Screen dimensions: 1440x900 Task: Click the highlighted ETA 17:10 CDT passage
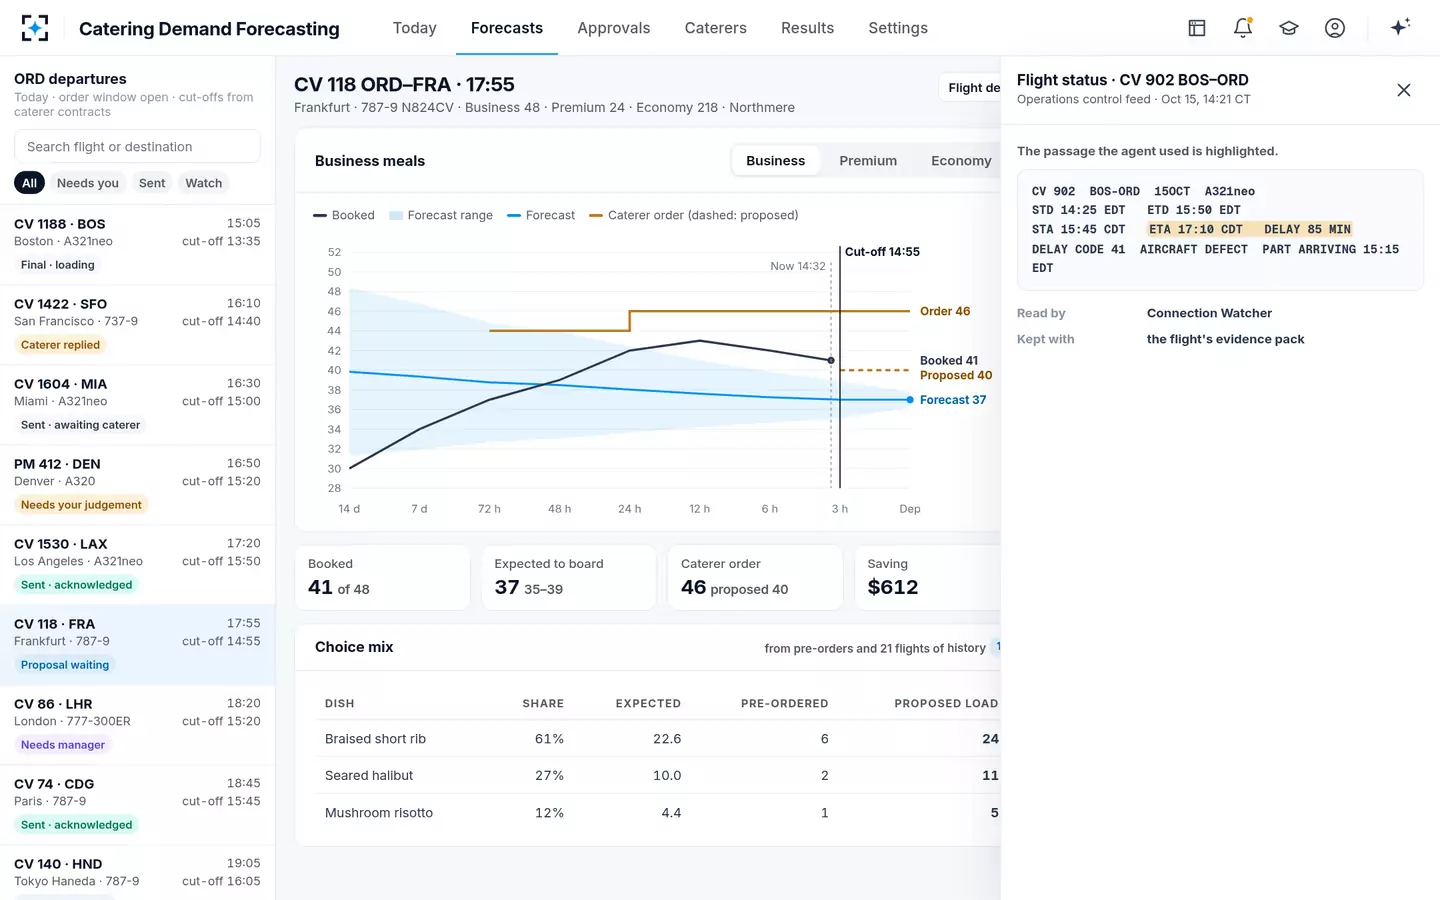[1250, 229]
